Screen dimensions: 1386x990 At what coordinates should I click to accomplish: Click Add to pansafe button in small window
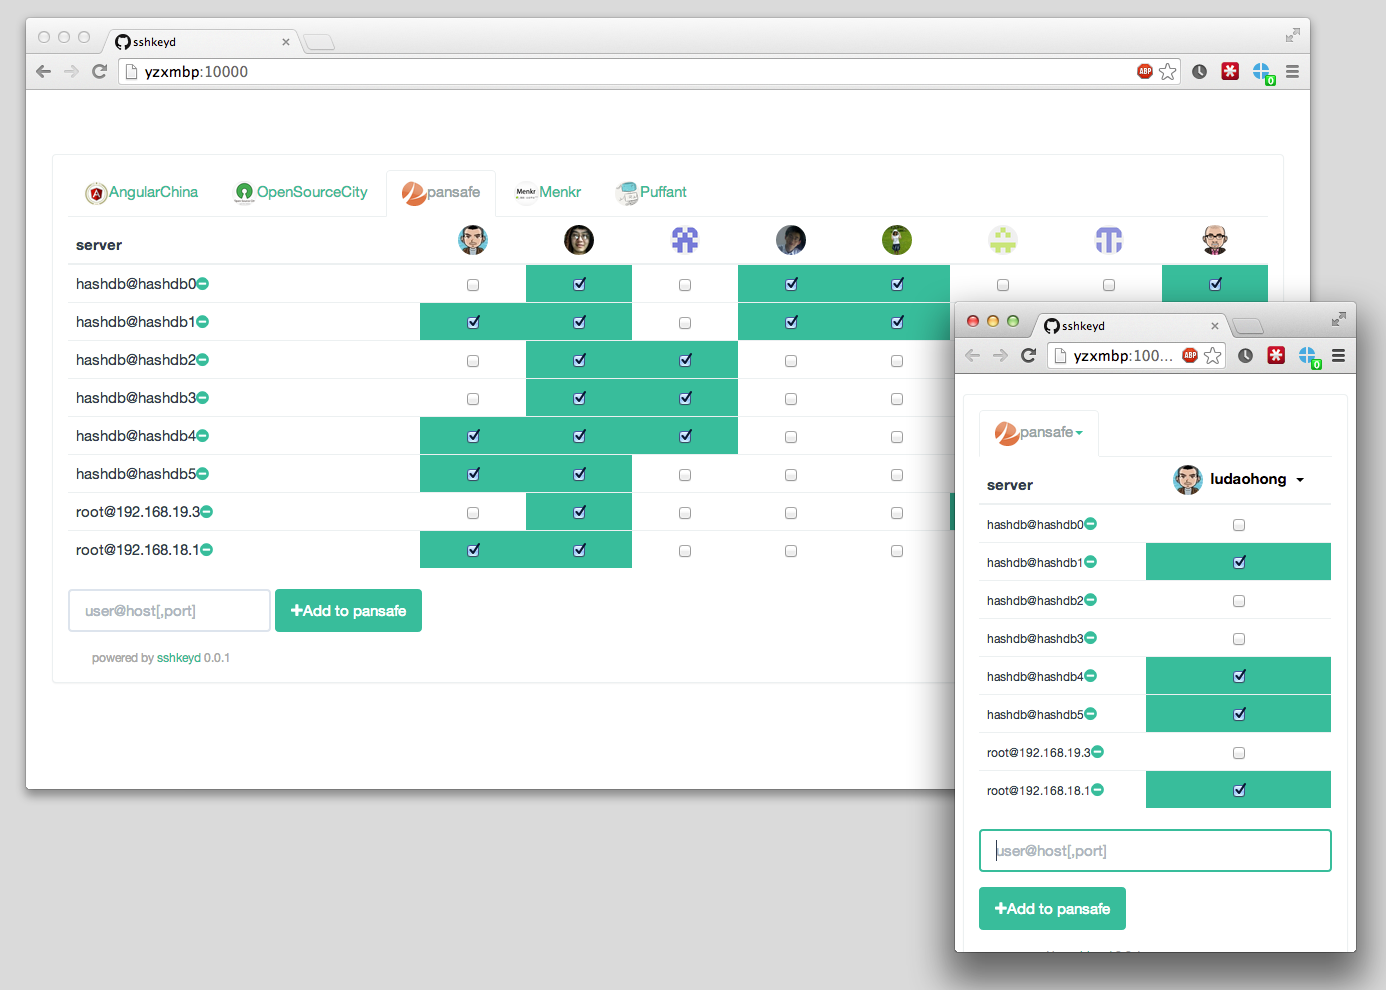(1052, 909)
